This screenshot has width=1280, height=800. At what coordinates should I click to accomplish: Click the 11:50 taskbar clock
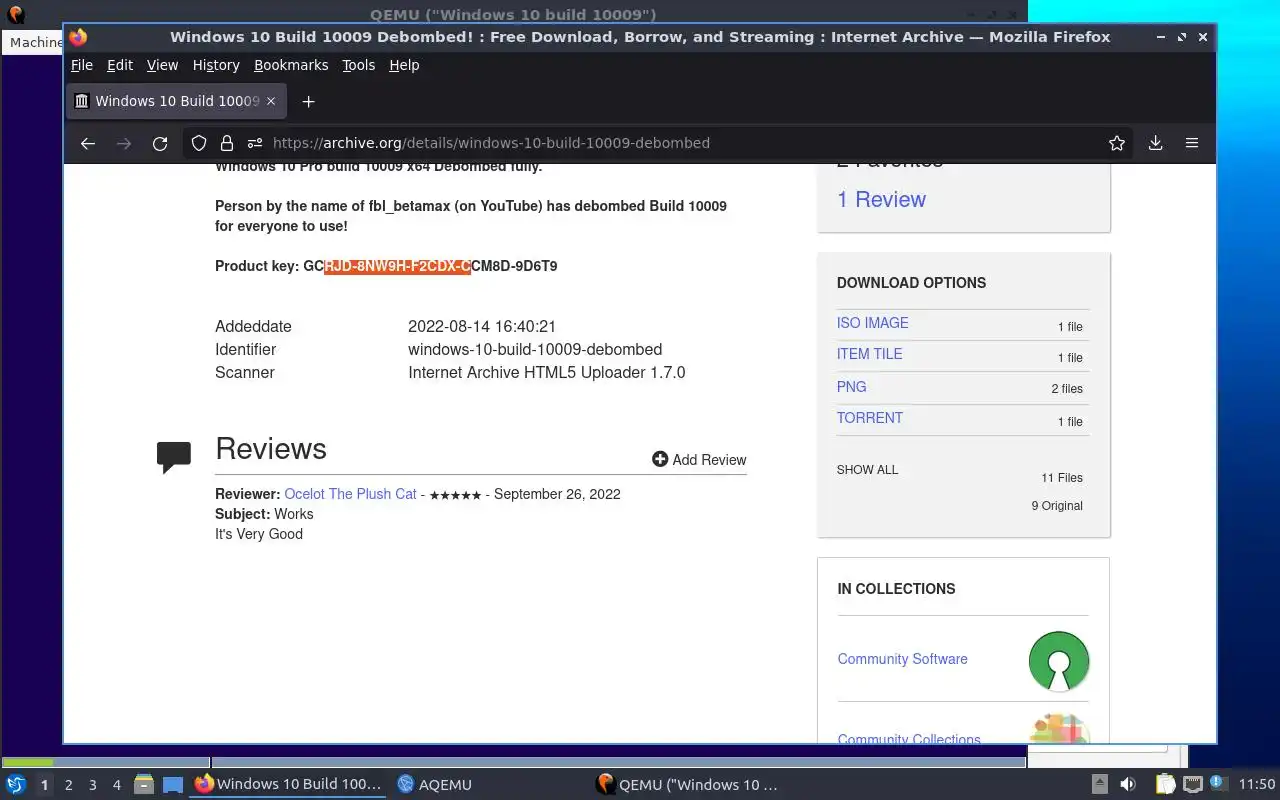pyautogui.click(x=1257, y=785)
